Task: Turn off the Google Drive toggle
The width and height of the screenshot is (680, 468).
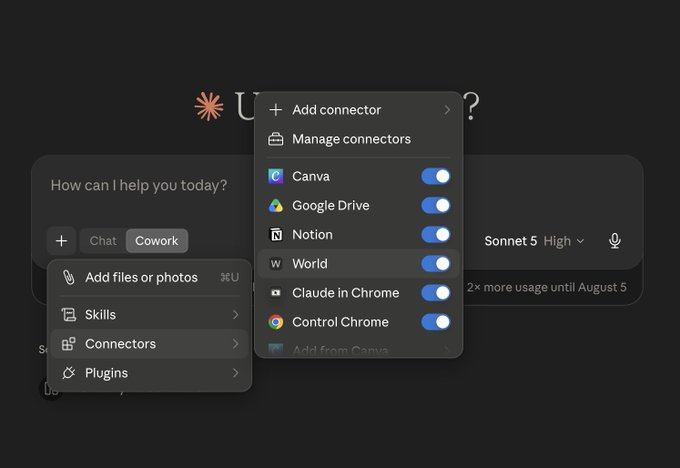Action: pyautogui.click(x=436, y=206)
